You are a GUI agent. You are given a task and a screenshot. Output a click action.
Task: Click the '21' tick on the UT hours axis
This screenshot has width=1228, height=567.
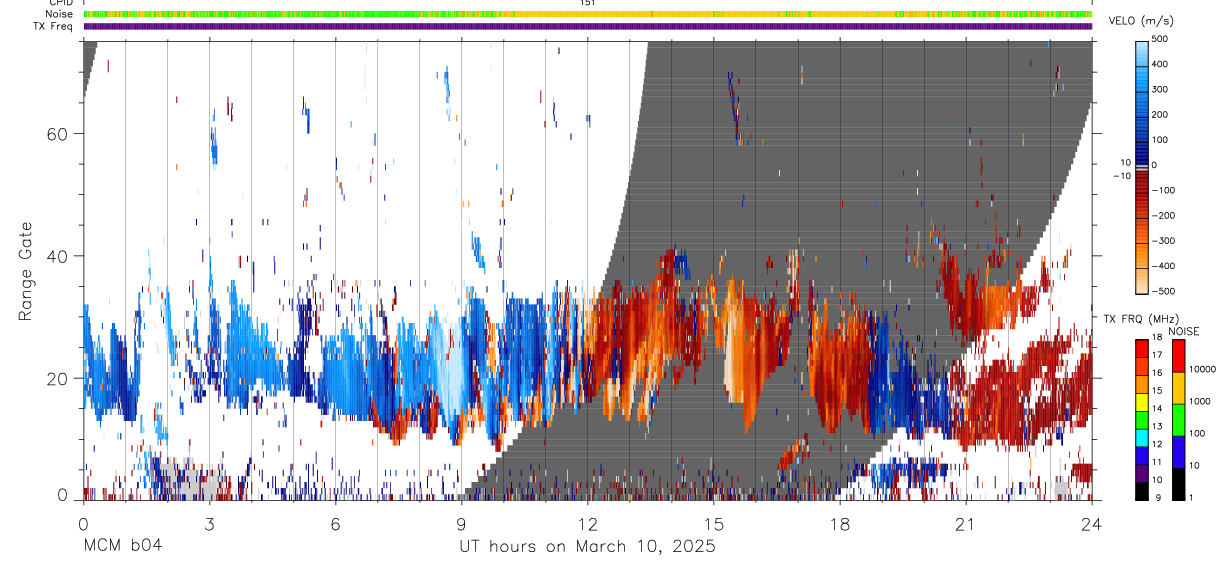(x=965, y=524)
